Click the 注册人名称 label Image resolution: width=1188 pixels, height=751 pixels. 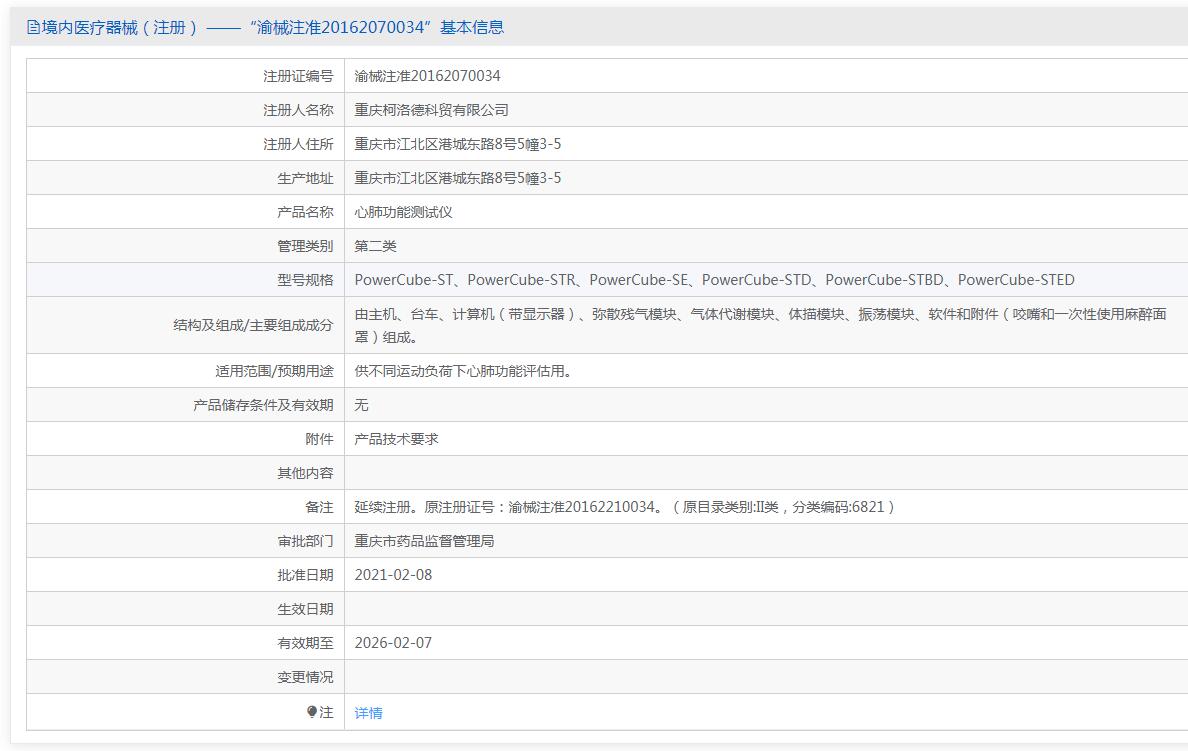coord(298,110)
